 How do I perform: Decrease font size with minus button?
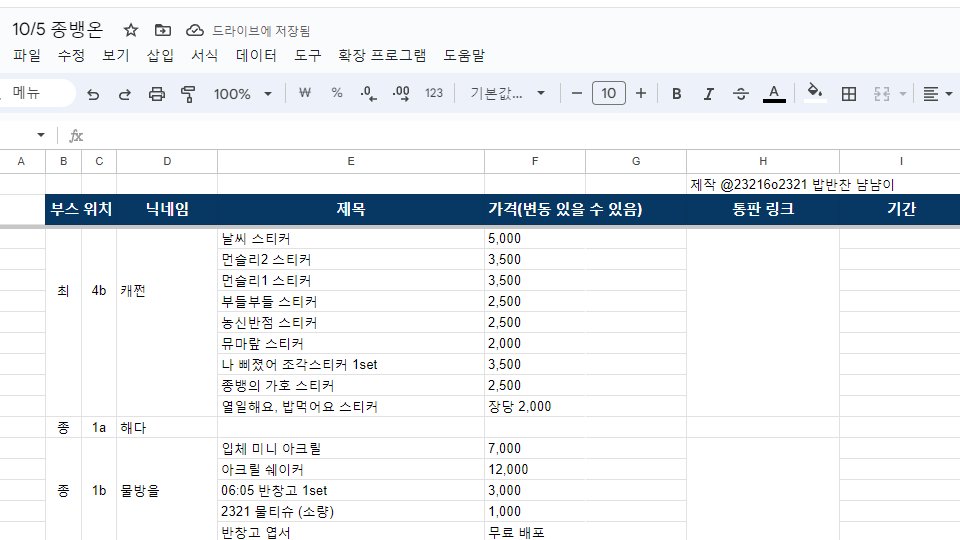tap(576, 93)
